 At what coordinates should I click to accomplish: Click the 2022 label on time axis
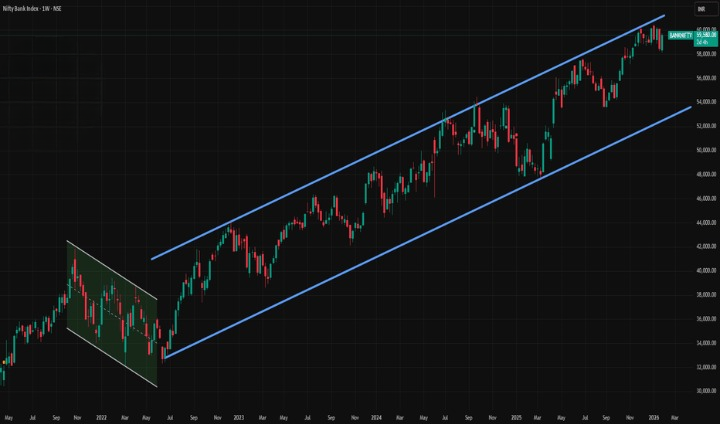[100, 415]
